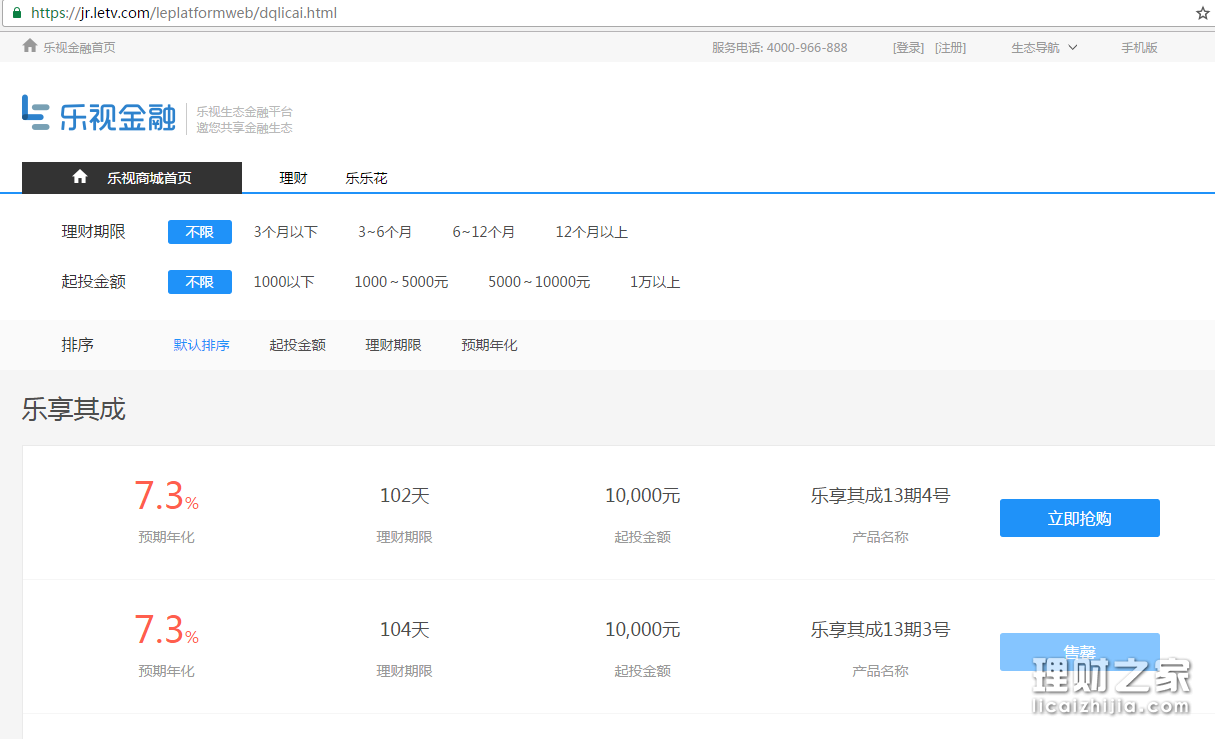This screenshot has width=1215, height=739.
Task: Click the 乐享其成 section heading
Action: 74,409
